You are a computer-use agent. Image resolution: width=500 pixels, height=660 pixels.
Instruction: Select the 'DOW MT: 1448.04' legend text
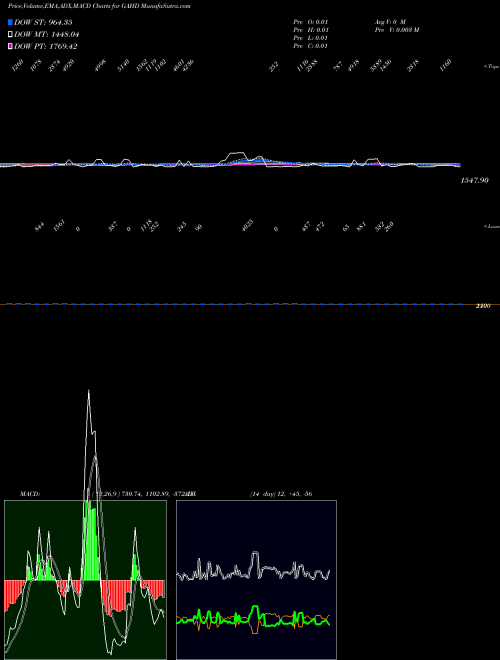coord(47,34)
